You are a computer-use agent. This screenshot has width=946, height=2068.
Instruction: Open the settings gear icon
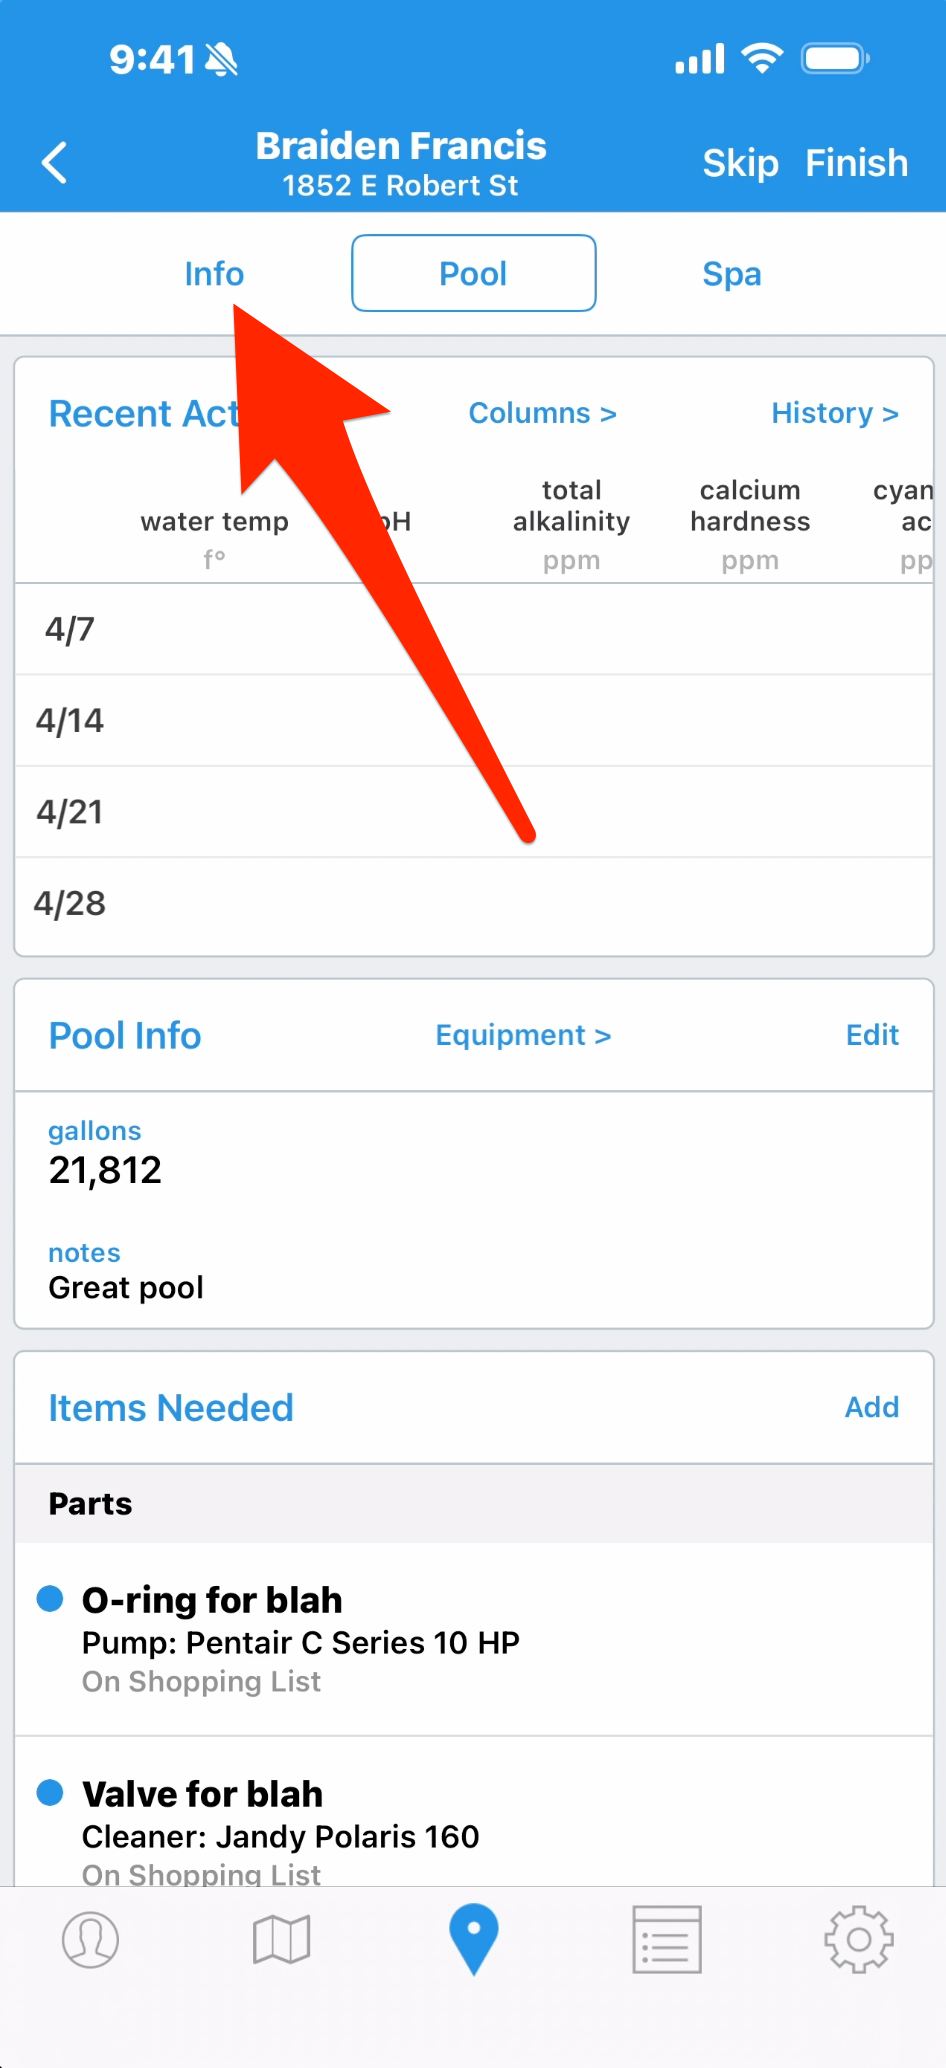[858, 1939]
